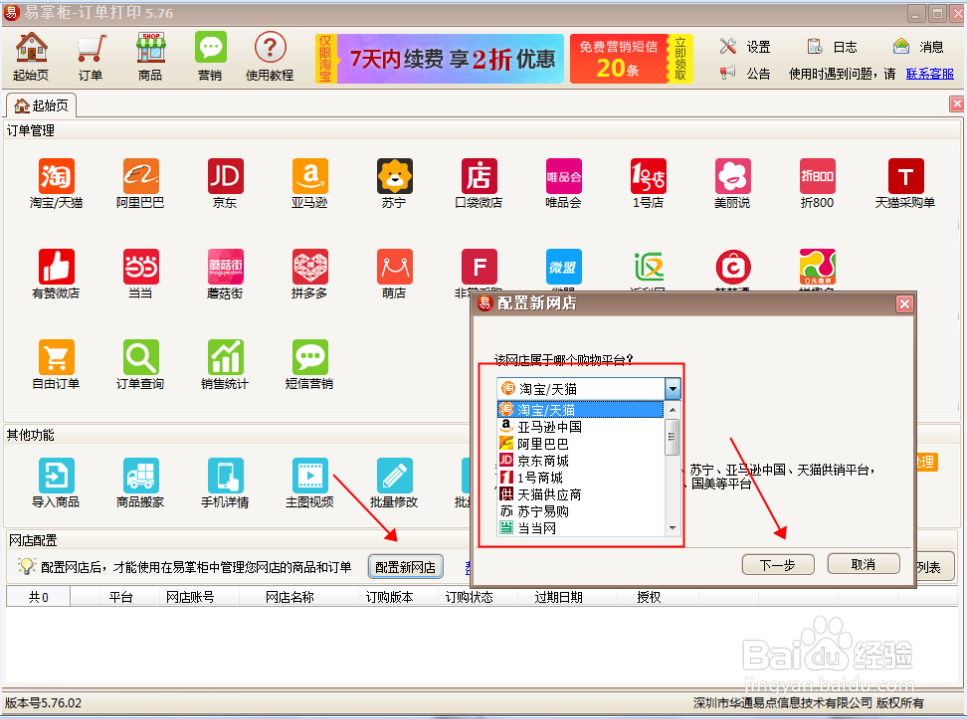Open the 主图视频 video icon
Screen dimensions: 967x719
click(x=310, y=475)
